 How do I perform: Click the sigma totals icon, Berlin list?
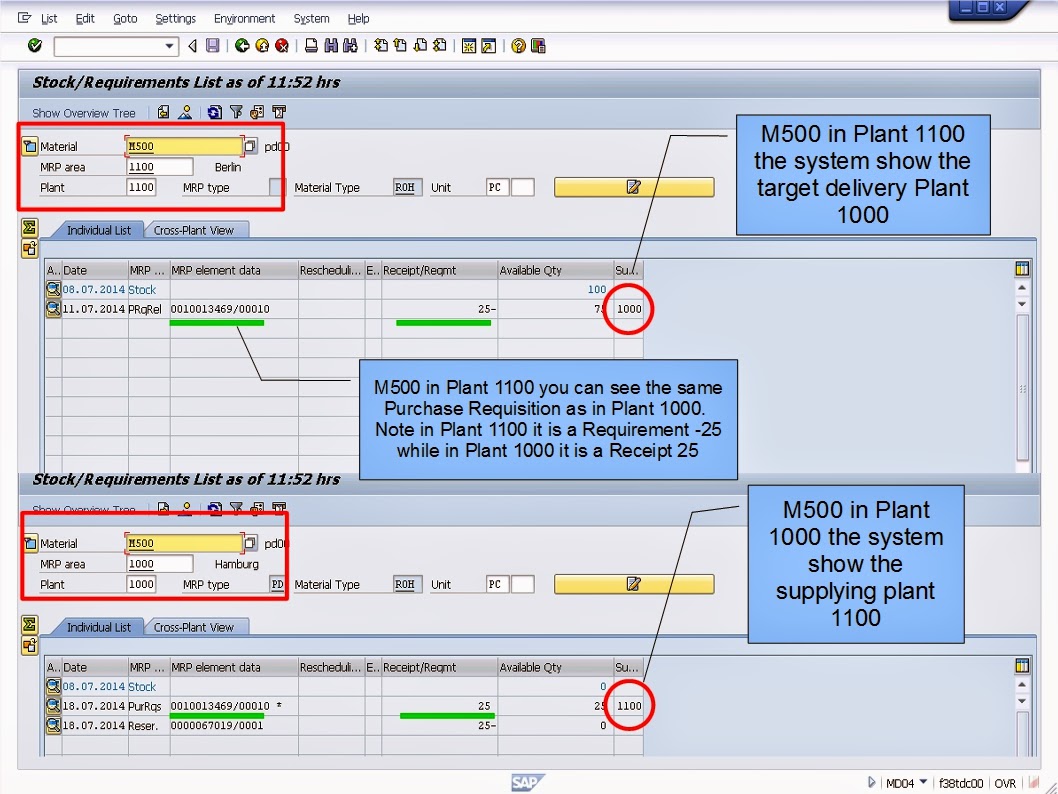click(29, 228)
